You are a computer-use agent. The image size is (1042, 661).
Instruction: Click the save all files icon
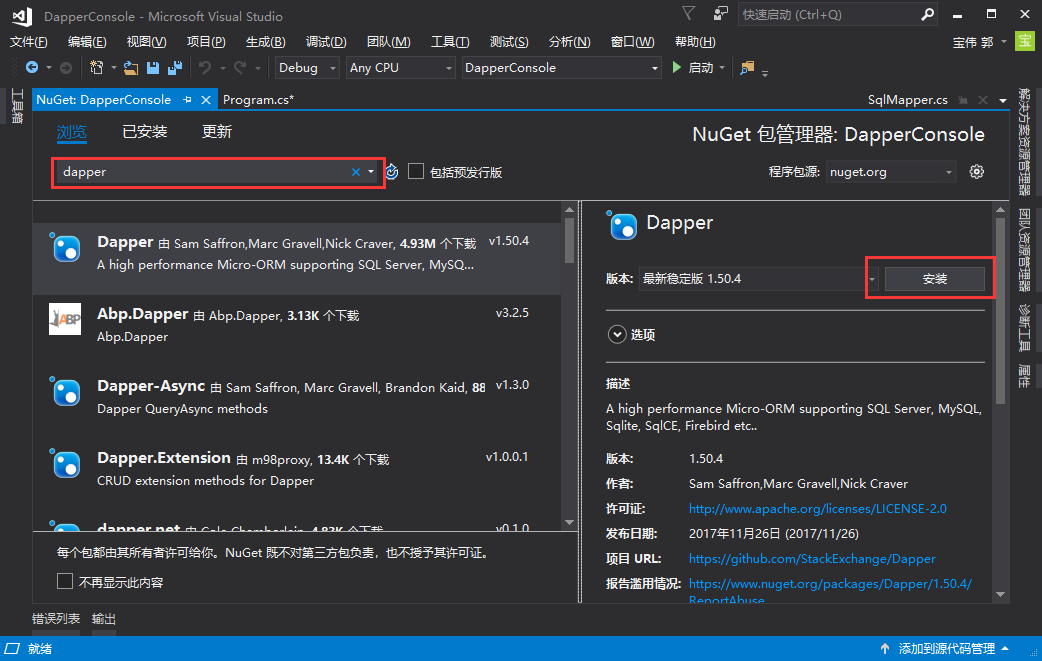pyautogui.click(x=175, y=68)
